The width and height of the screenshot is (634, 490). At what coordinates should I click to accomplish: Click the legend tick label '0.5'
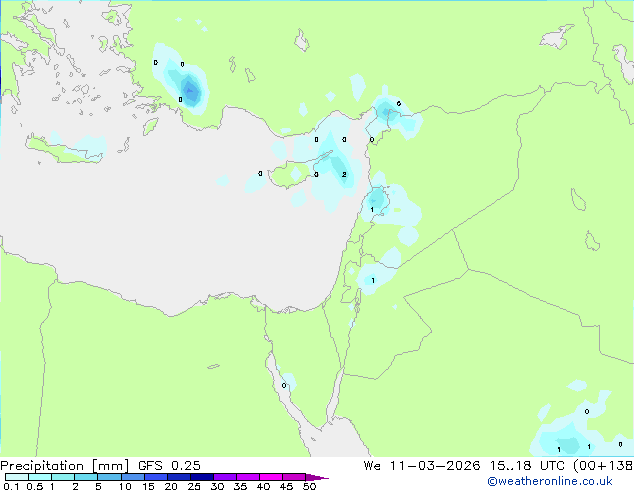coord(35,486)
